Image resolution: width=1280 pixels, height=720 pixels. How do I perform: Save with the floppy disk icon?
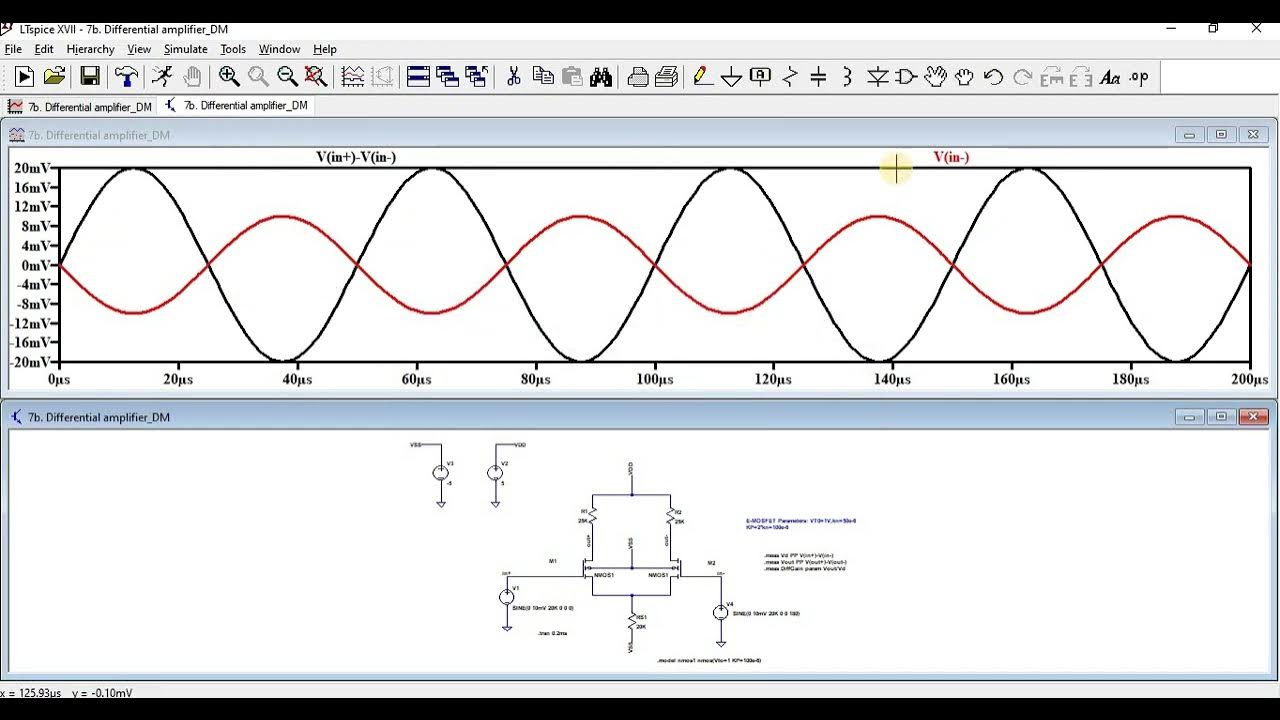coord(90,76)
